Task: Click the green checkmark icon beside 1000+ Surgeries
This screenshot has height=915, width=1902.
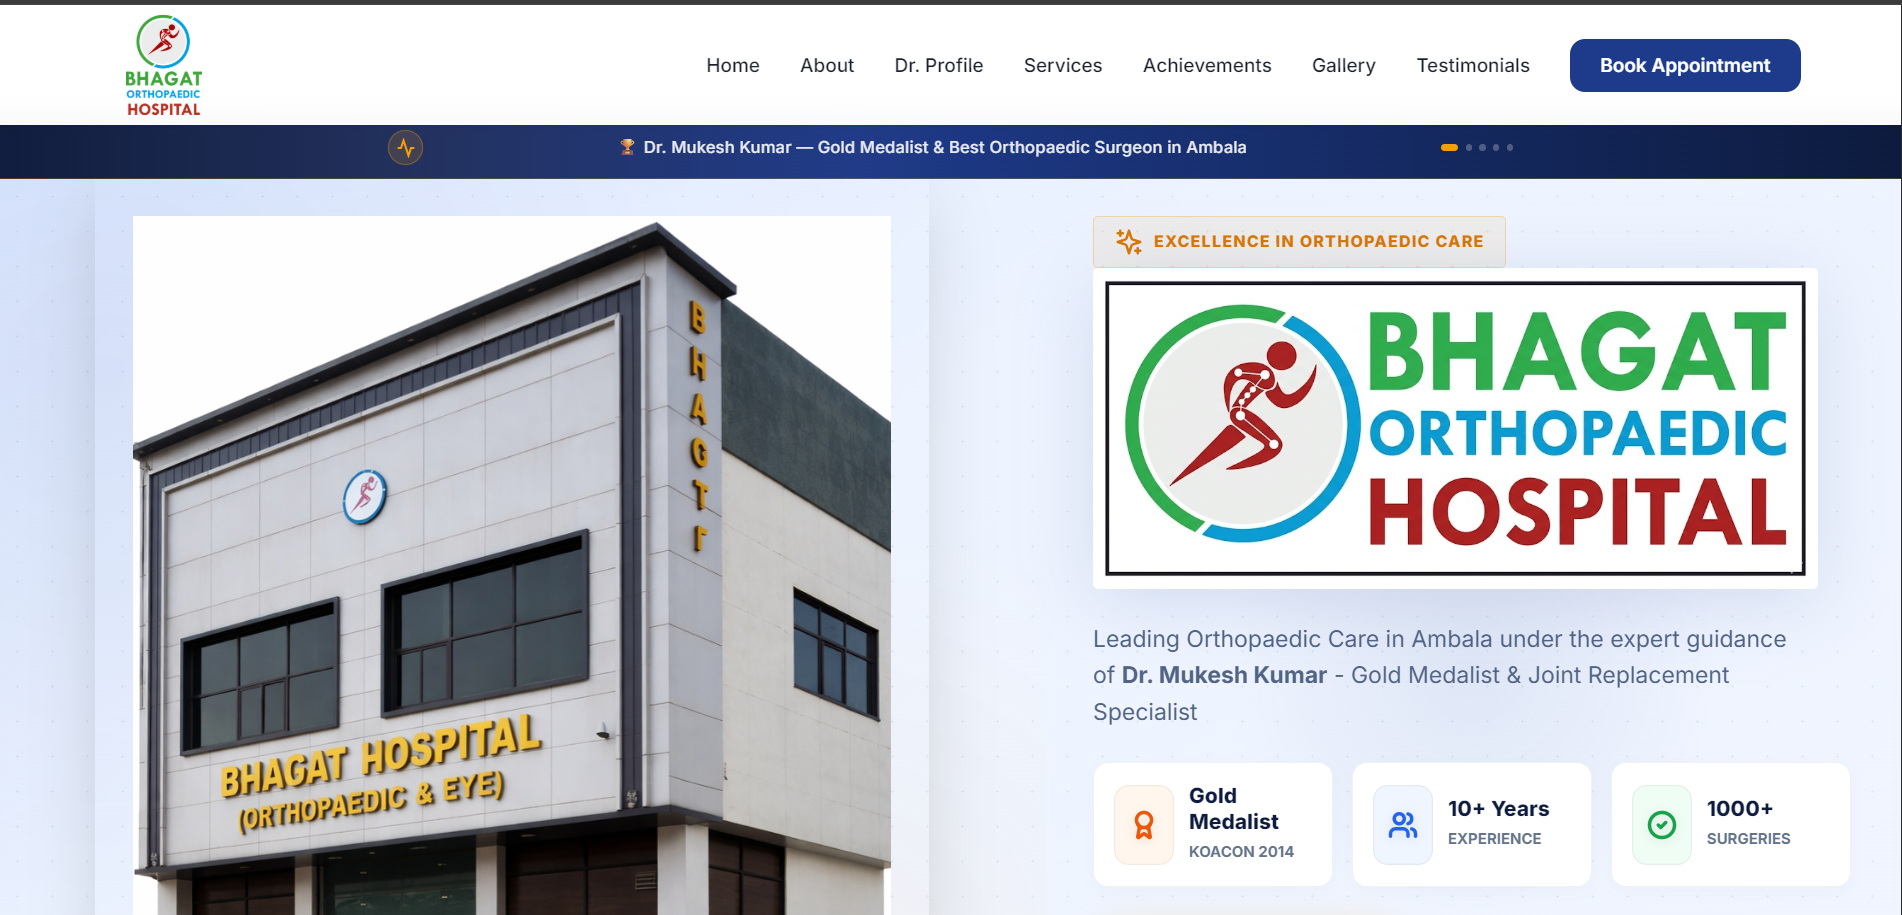Action: click(1661, 825)
